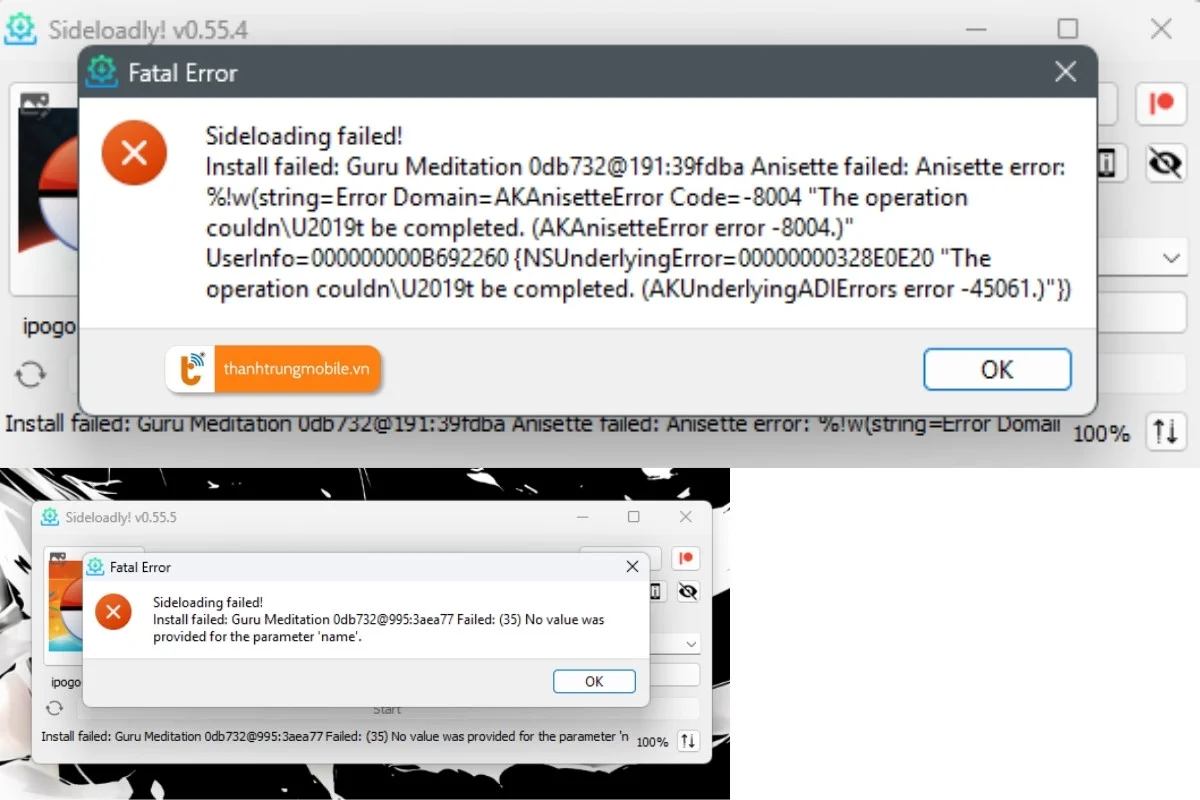Toggle the up-down arrows log button in v0.55.4
Image resolution: width=1200 pixels, height=800 pixels.
pyautogui.click(x=1166, y=432)
